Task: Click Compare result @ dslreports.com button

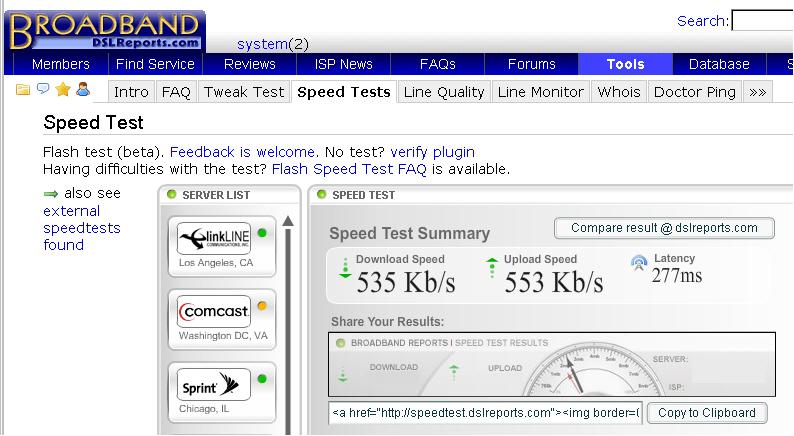Action: (664, 228)
